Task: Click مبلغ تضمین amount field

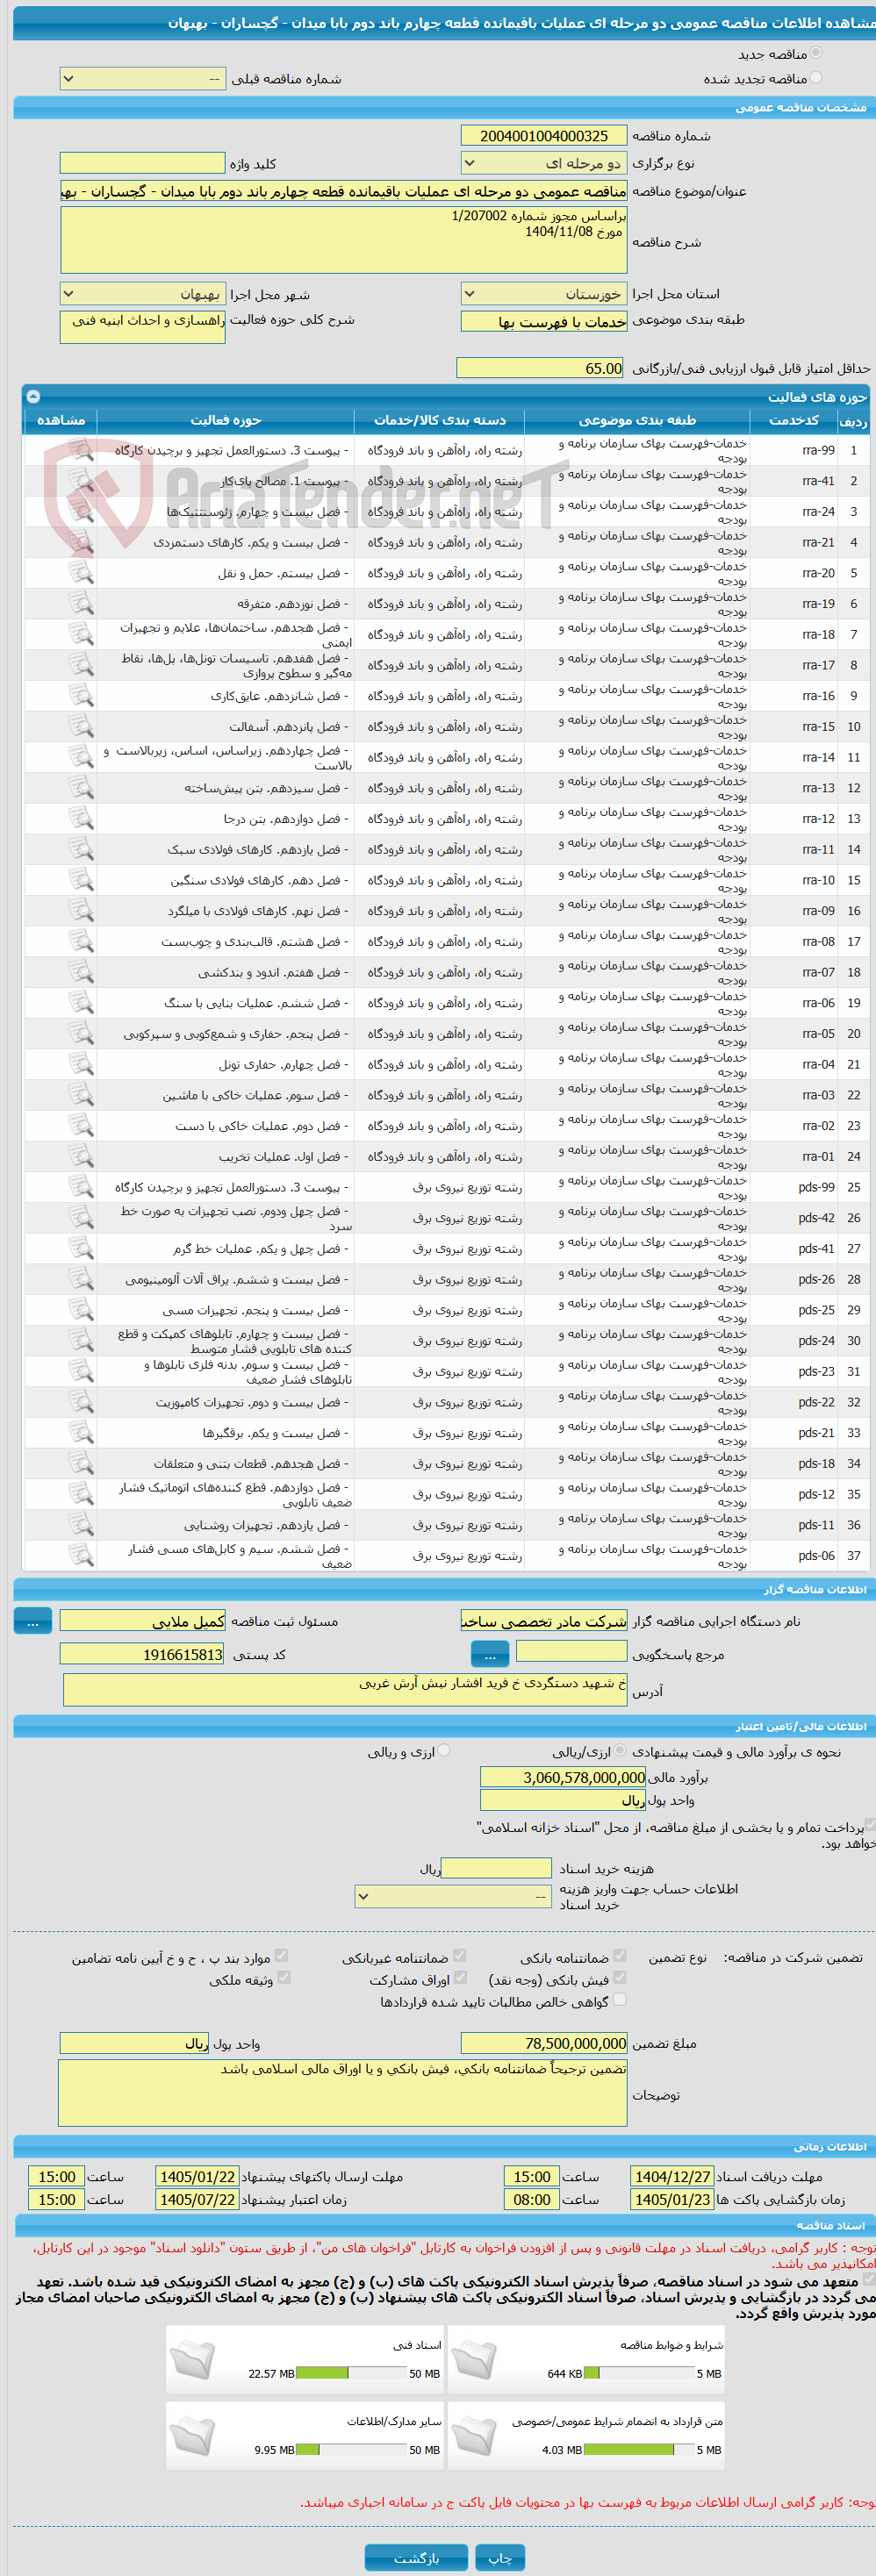Action: 544,2043
